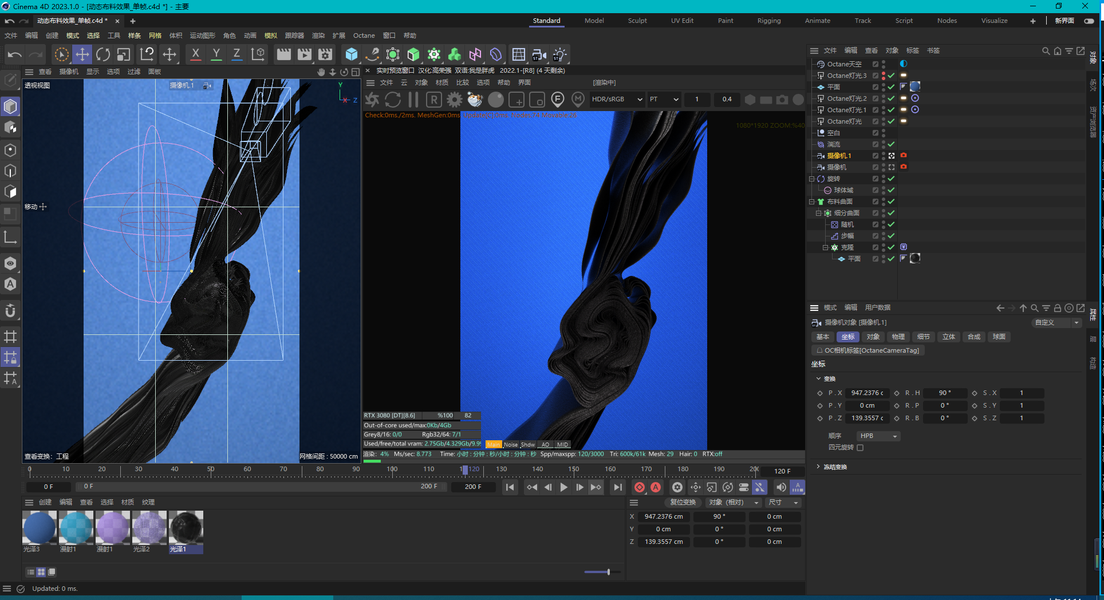Image resolution: width=1104 pixels, height=600 pixels.
Task: Toggle enable checkmark for 球体域 object
Action: 891,190
